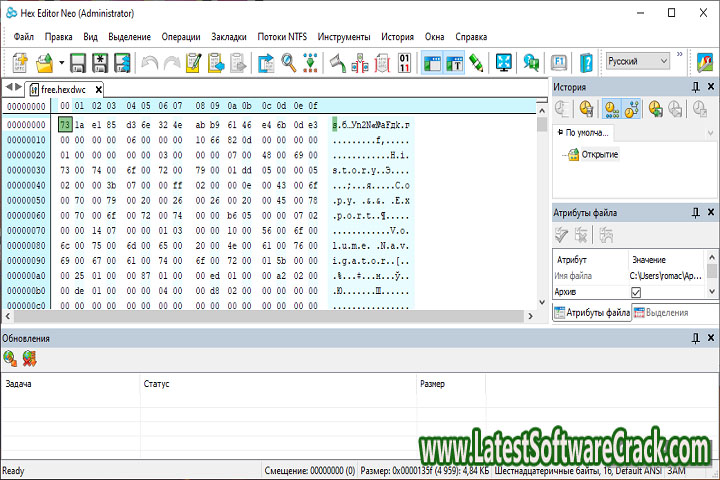Screen dimensions: 720x480
Task: Click the F1 help key icon
Action: 559,62
